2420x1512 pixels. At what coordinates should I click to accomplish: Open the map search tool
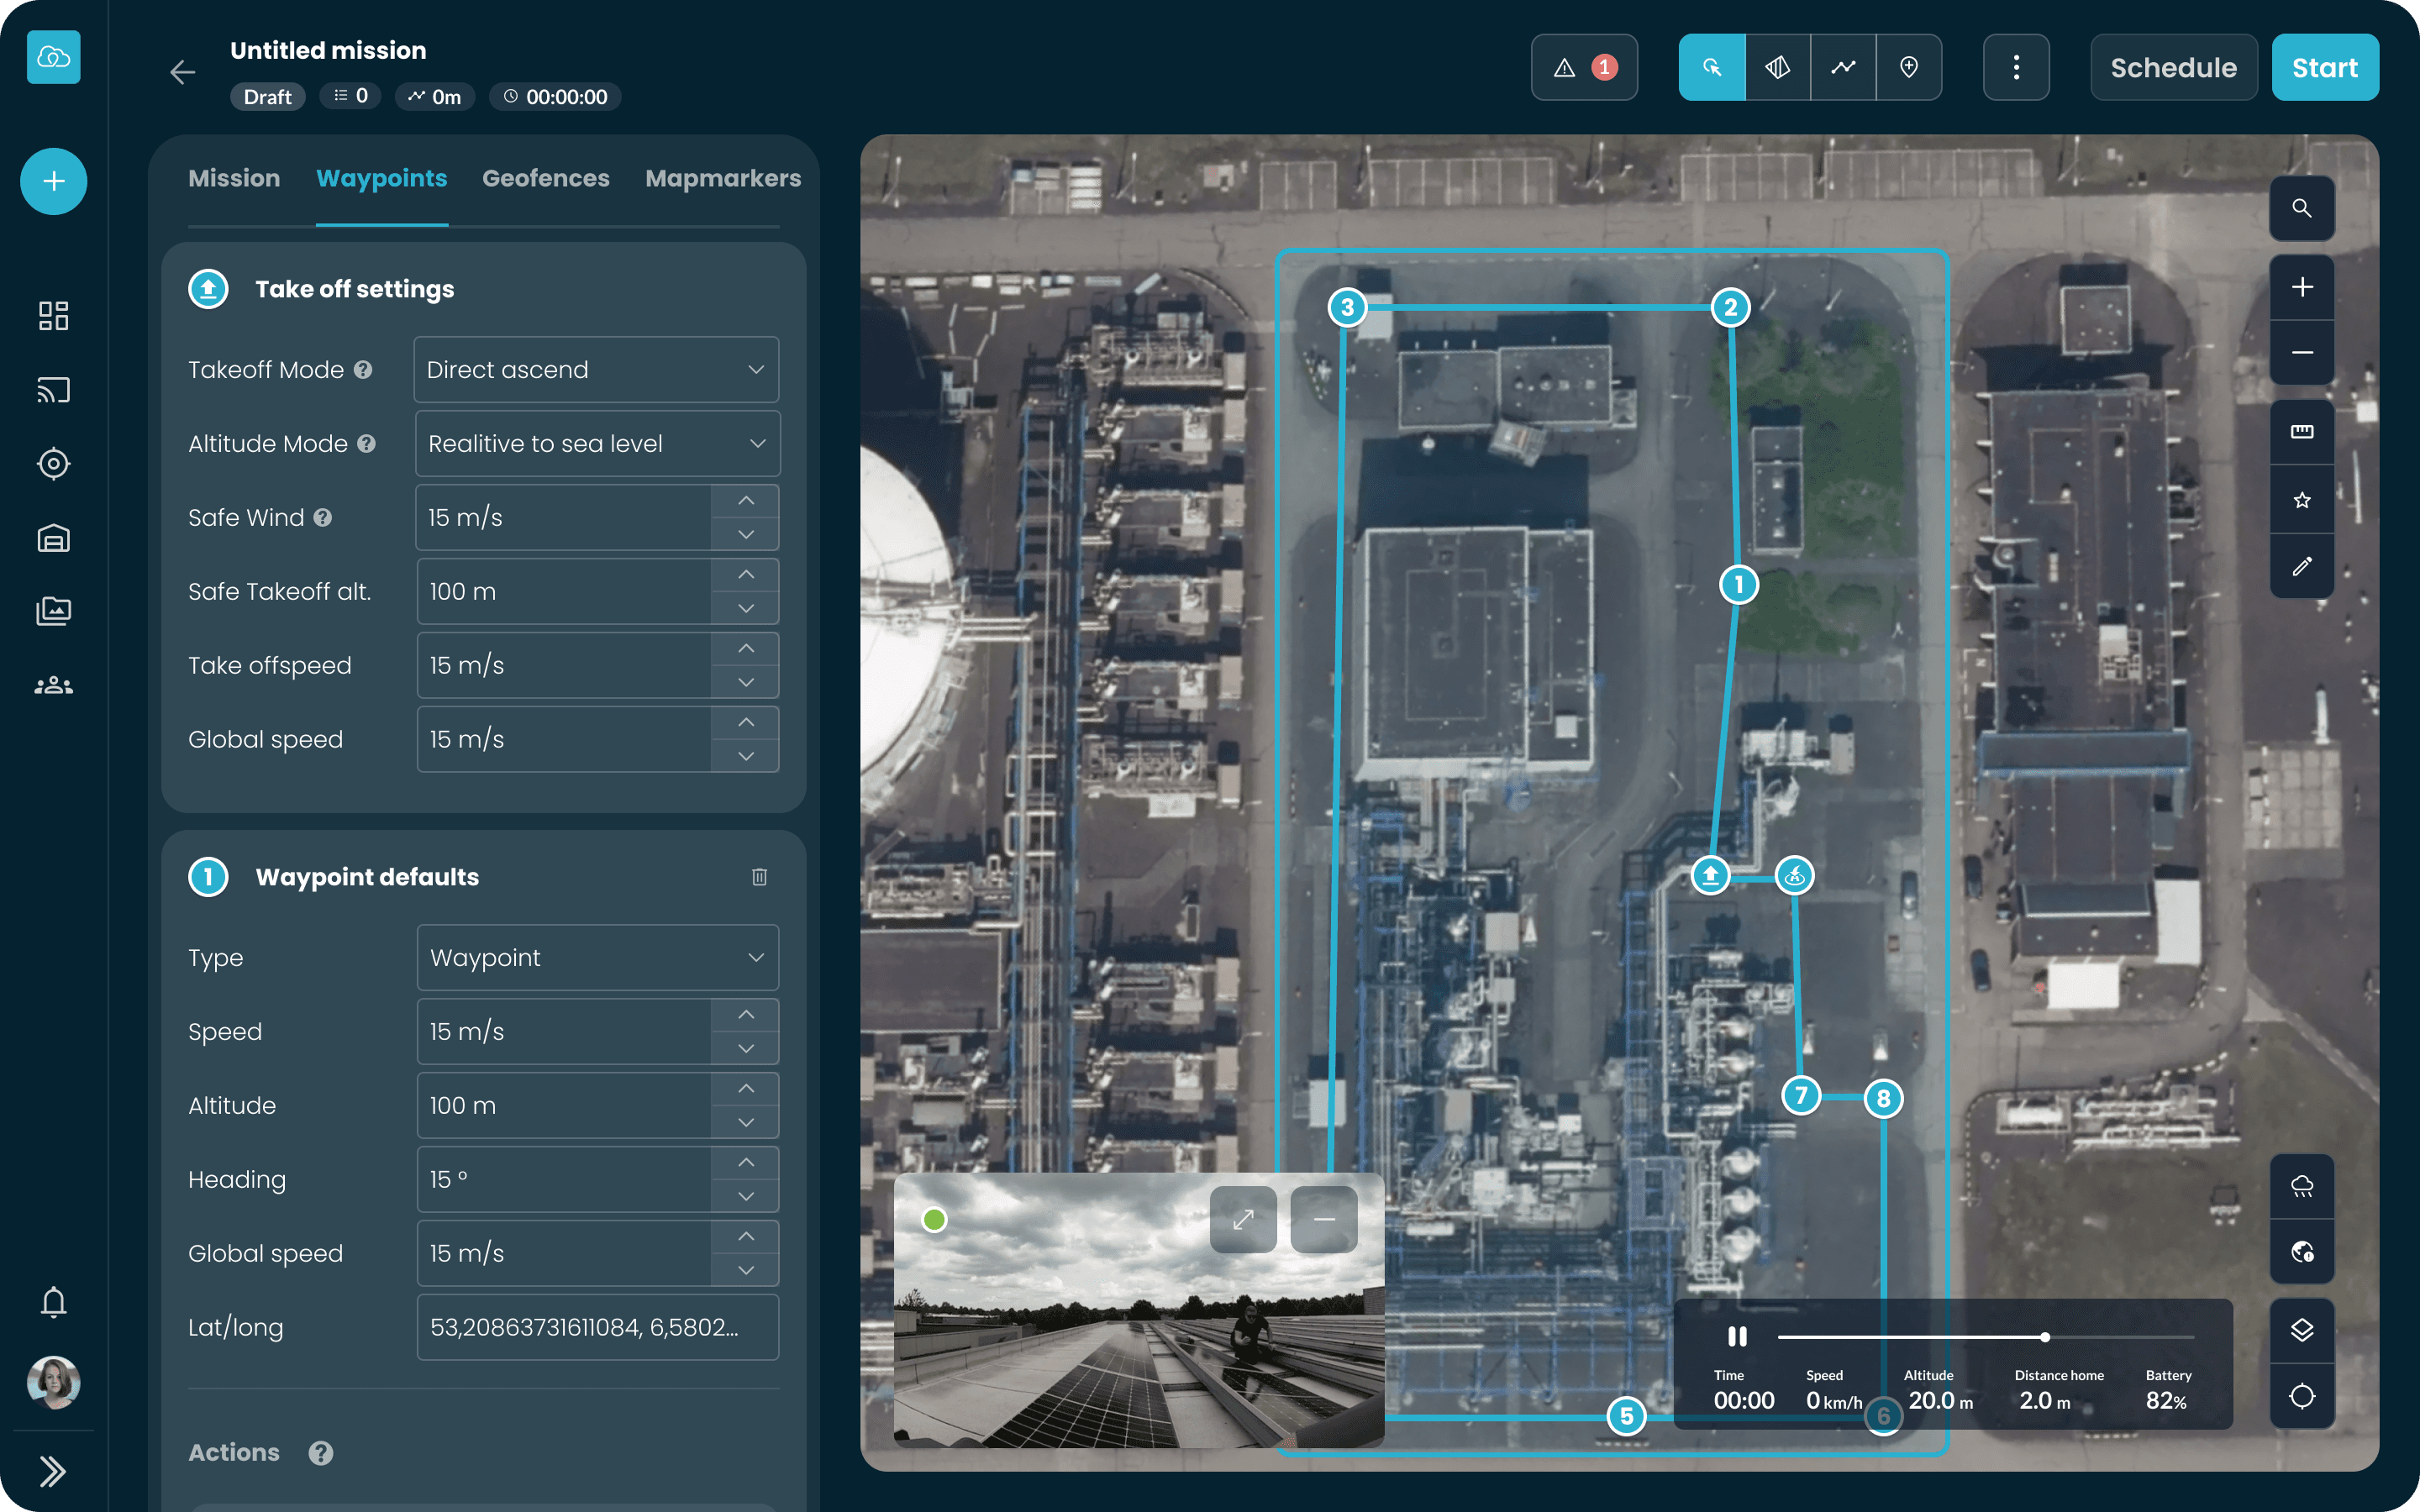(2302, 208)
